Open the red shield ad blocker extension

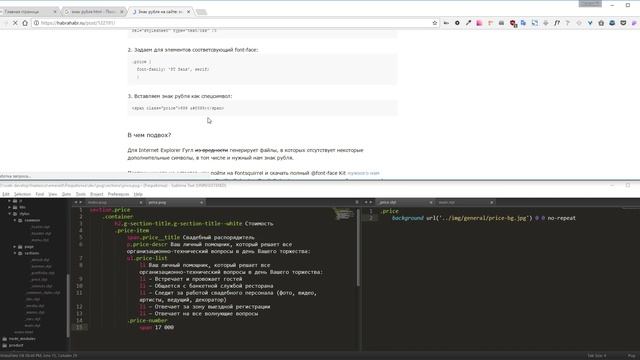tap(513, 24)
